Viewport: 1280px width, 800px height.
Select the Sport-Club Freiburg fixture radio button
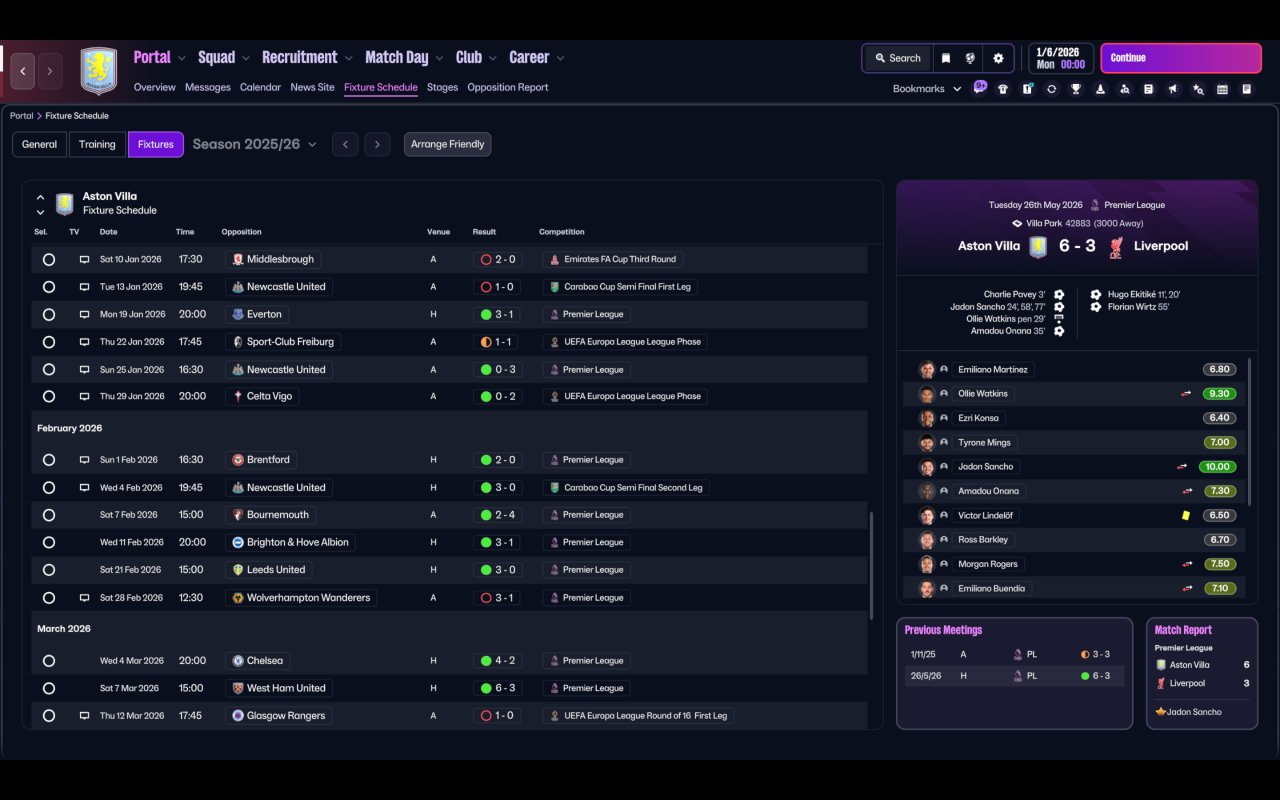[49, 342]
